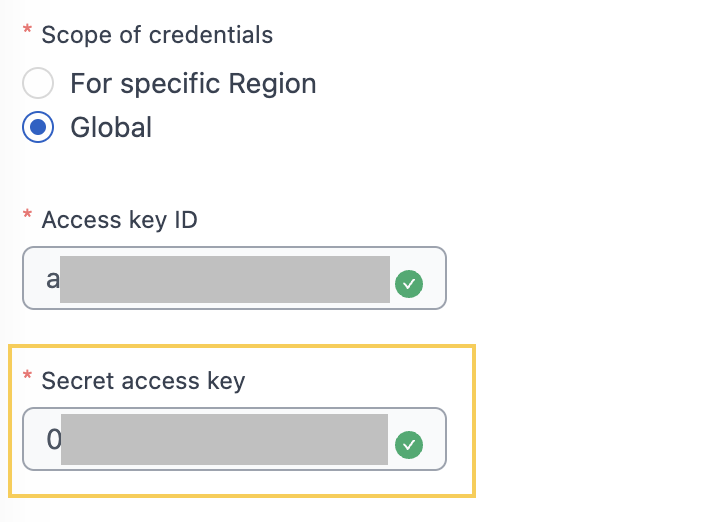Viewport: 712px width, 522px height.
Task: Click blank space between Global and Access key ID
Action: coord(227,175)
